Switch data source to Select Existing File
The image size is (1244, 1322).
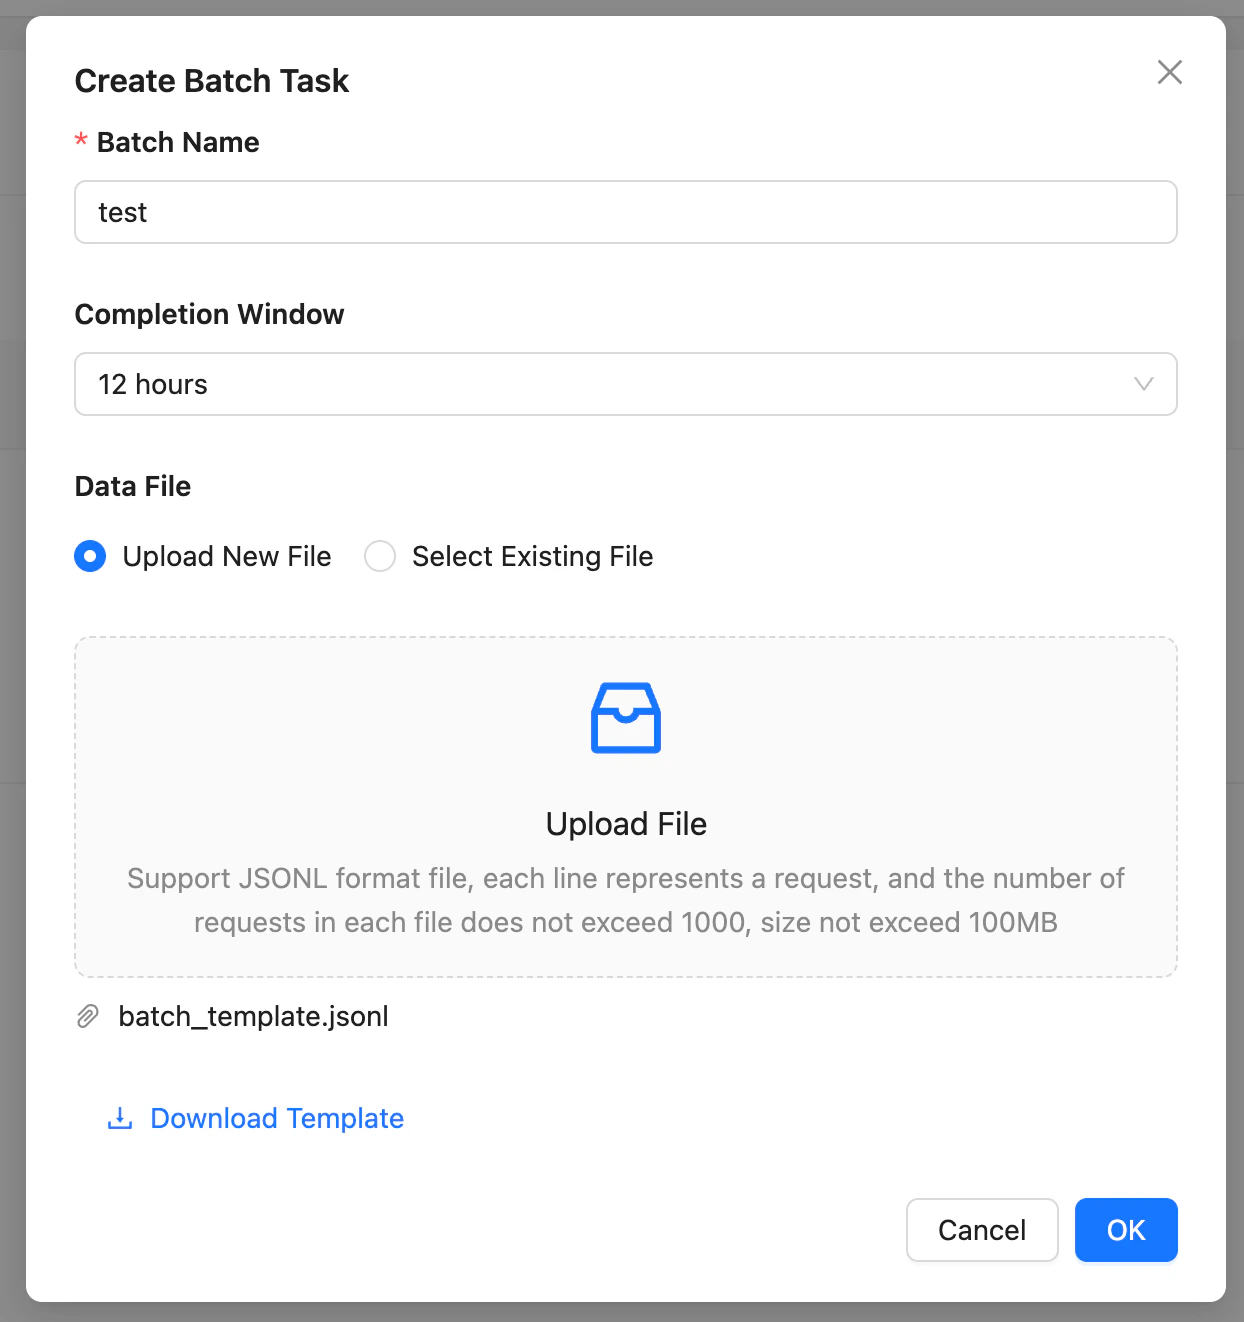(380, 556)
